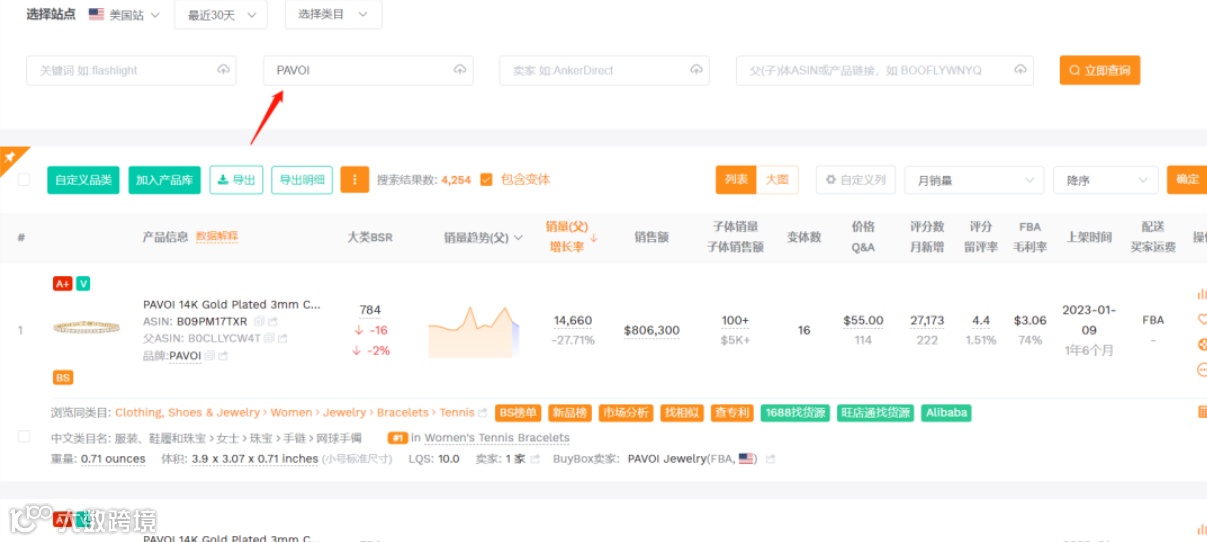Click the 自定义品类 button
Viewport: 1207px width, 542px height.
pos(83,180)
